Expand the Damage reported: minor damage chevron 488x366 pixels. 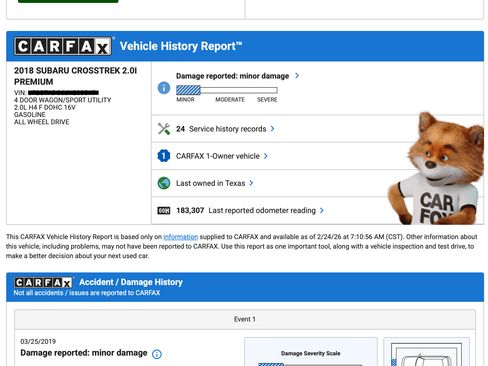(297, 76)
